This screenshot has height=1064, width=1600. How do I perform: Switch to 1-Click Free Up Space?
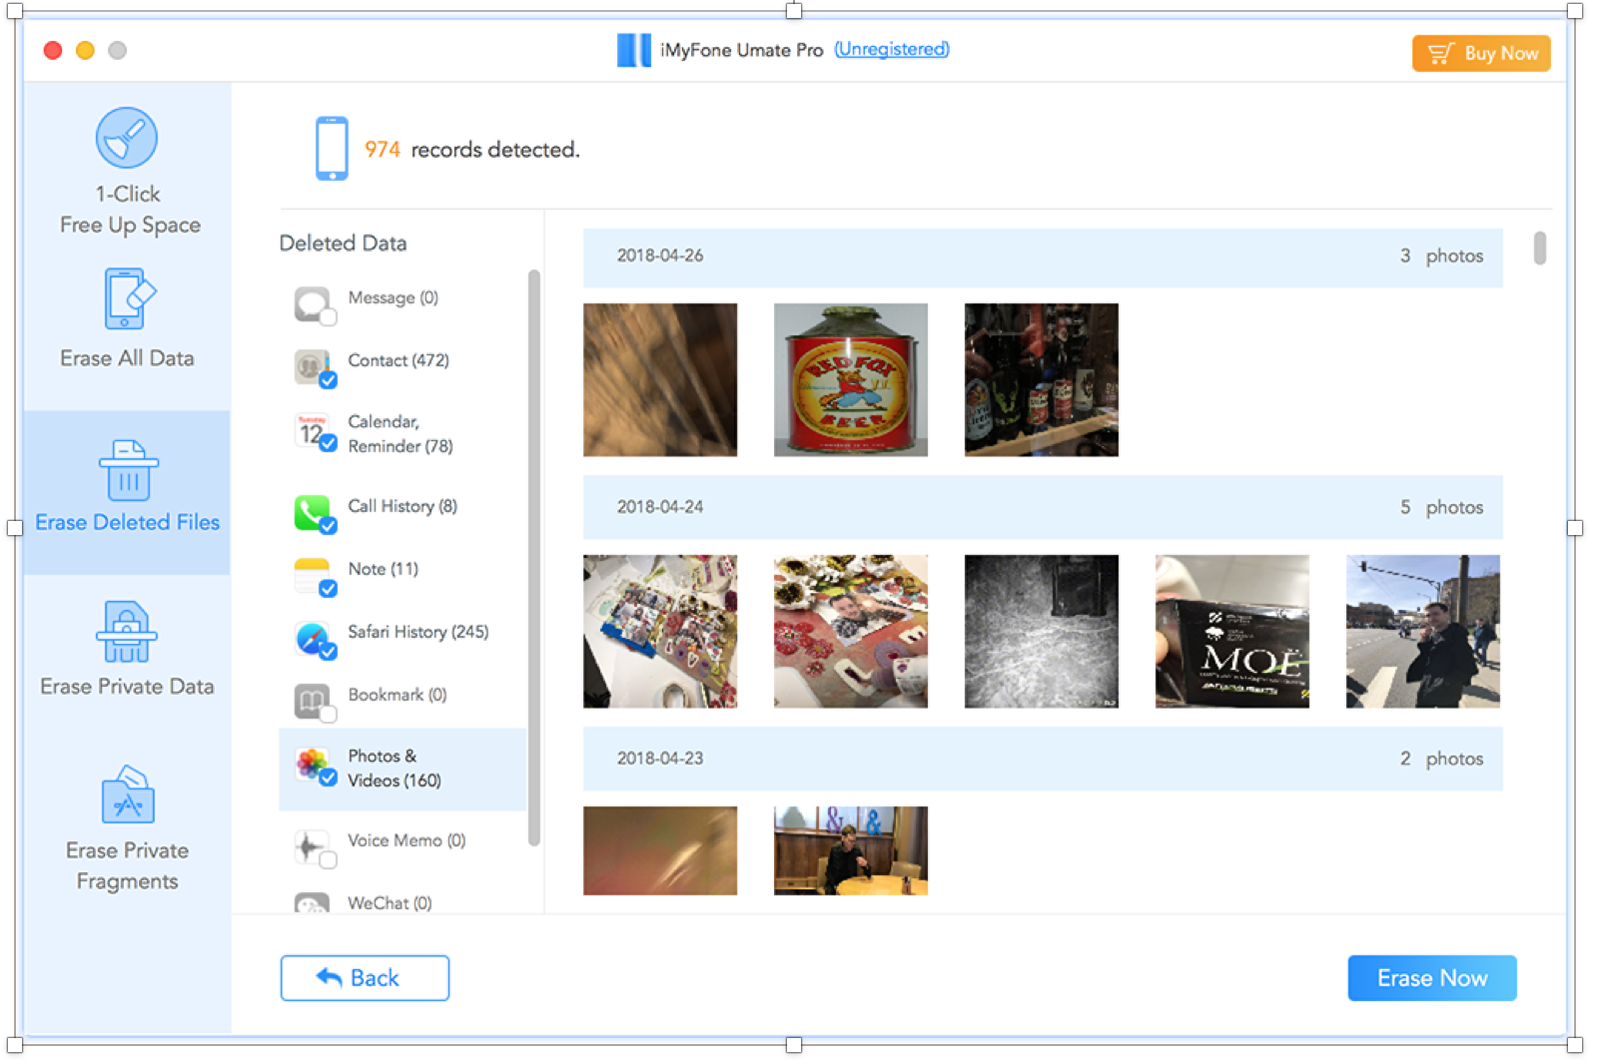[x=128, y=172]
